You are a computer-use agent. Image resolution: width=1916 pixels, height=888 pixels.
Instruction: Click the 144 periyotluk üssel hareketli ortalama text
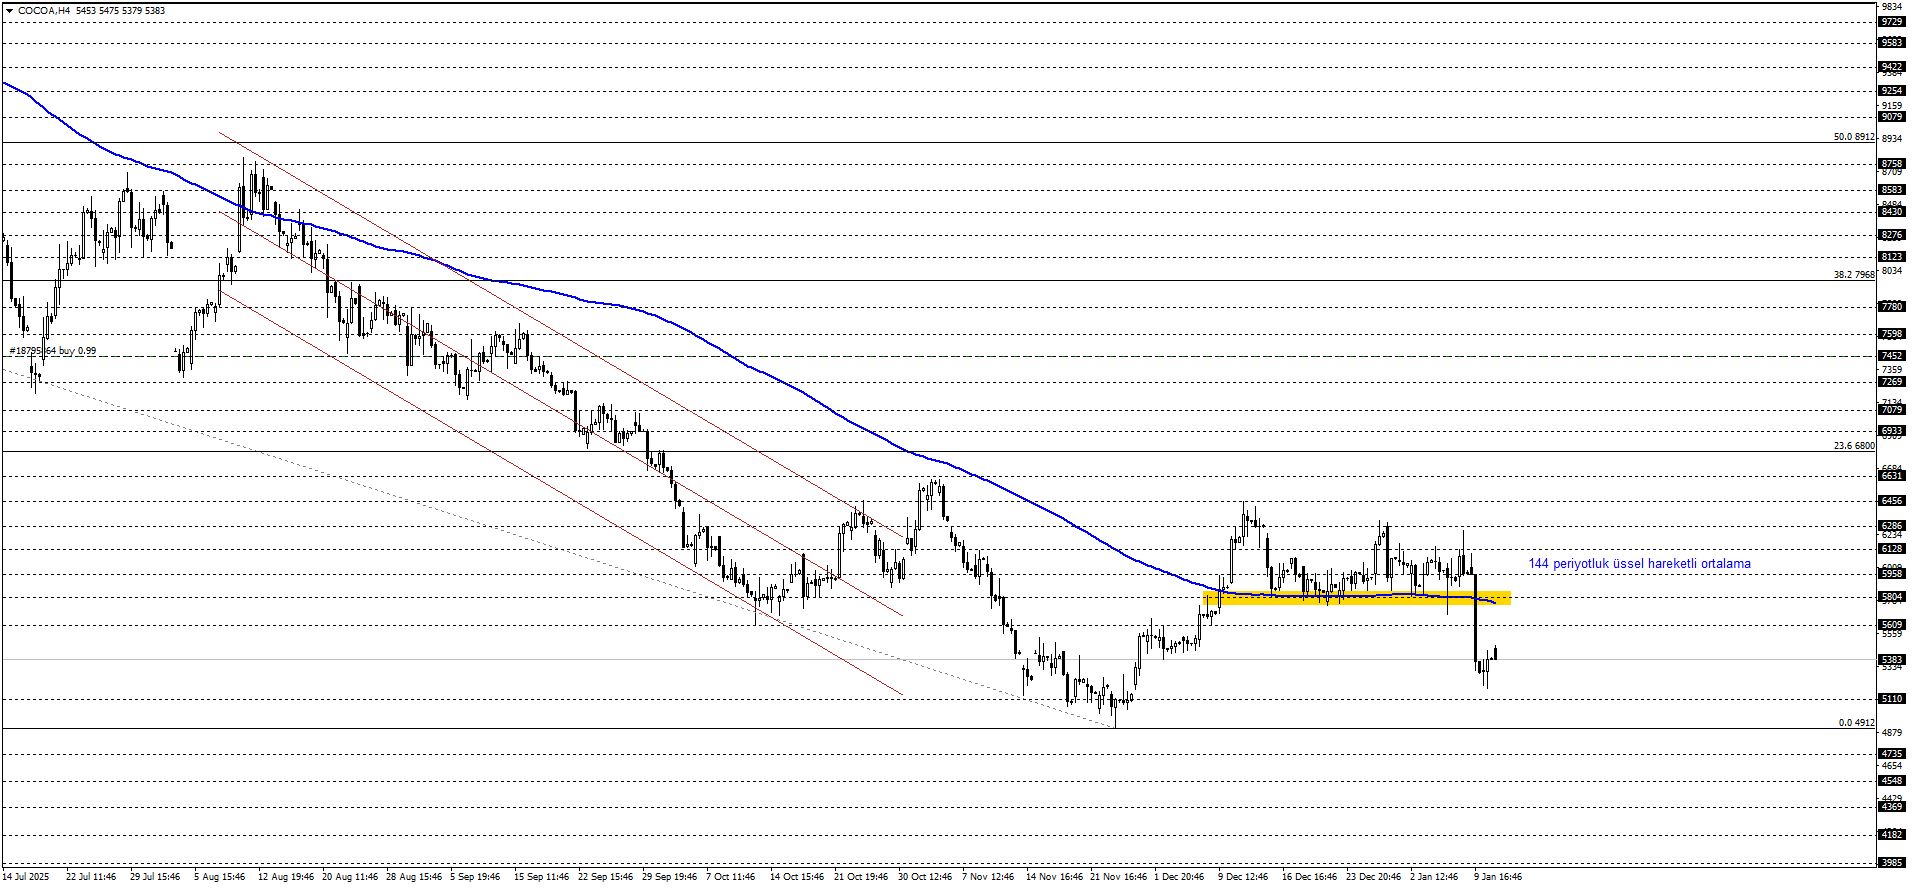tap(1639, 564)
